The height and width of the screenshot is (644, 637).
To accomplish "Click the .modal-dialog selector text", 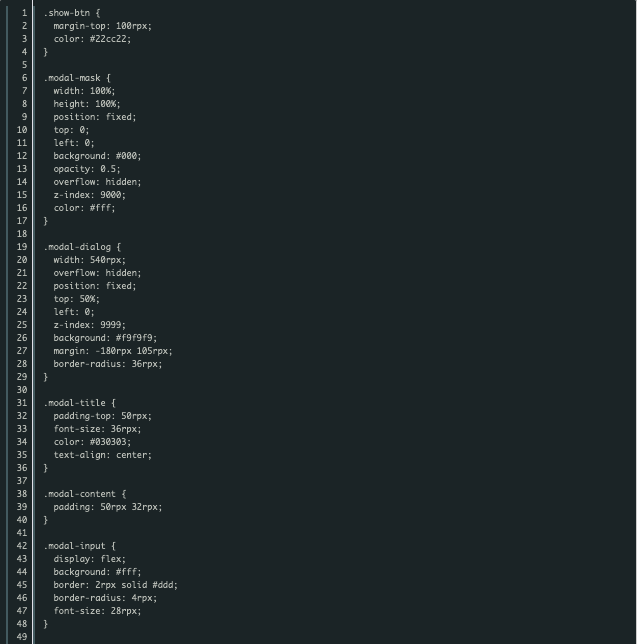I will (x=82, y=246).
